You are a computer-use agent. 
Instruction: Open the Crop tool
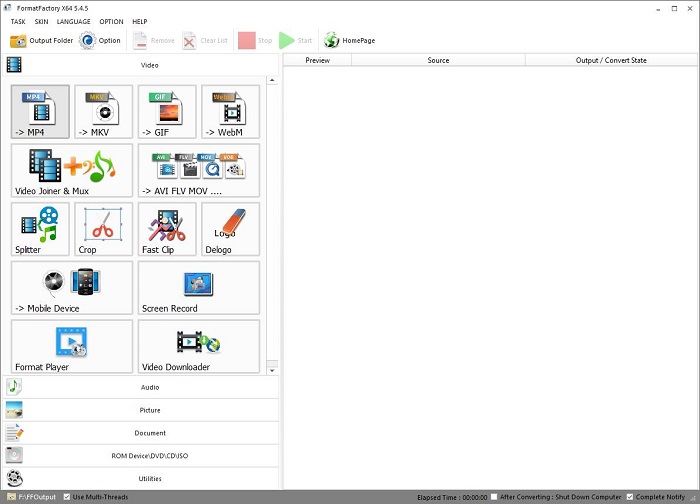(104, 229)
